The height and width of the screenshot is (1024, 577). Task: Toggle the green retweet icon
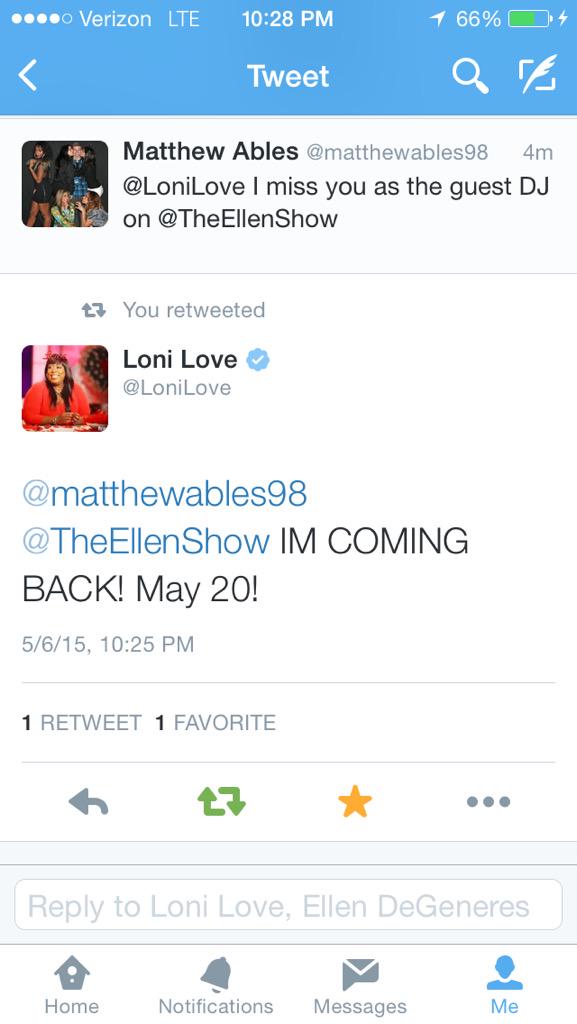point(221,802)
